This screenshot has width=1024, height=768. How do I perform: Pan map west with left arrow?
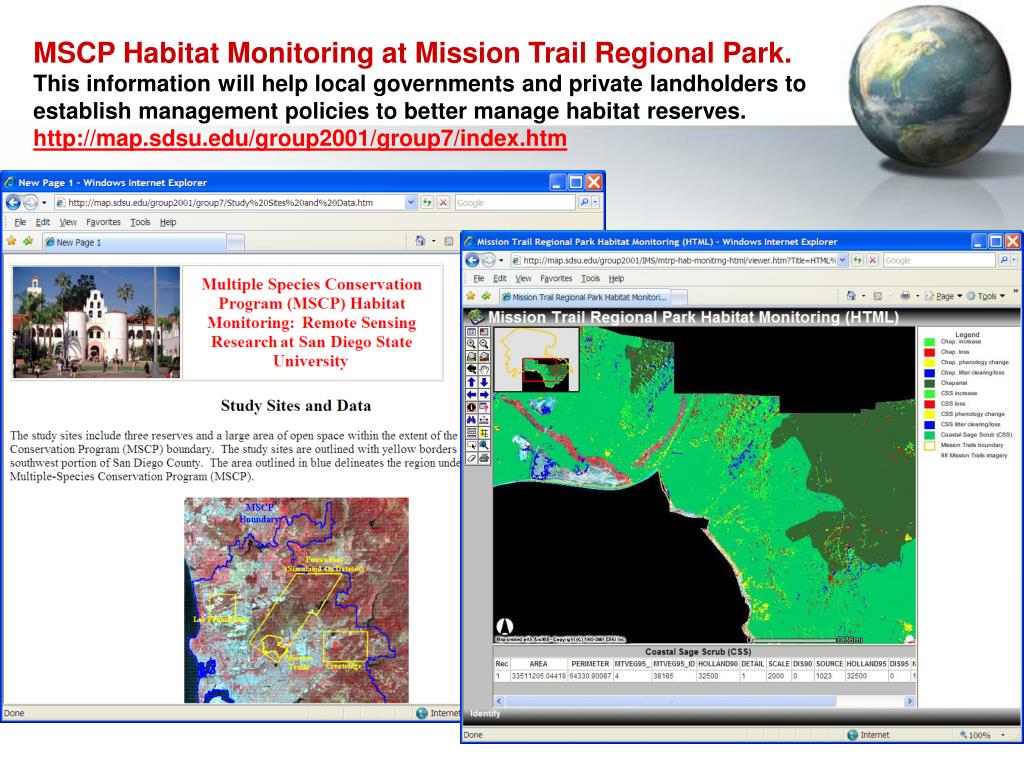tap(472, 395)
